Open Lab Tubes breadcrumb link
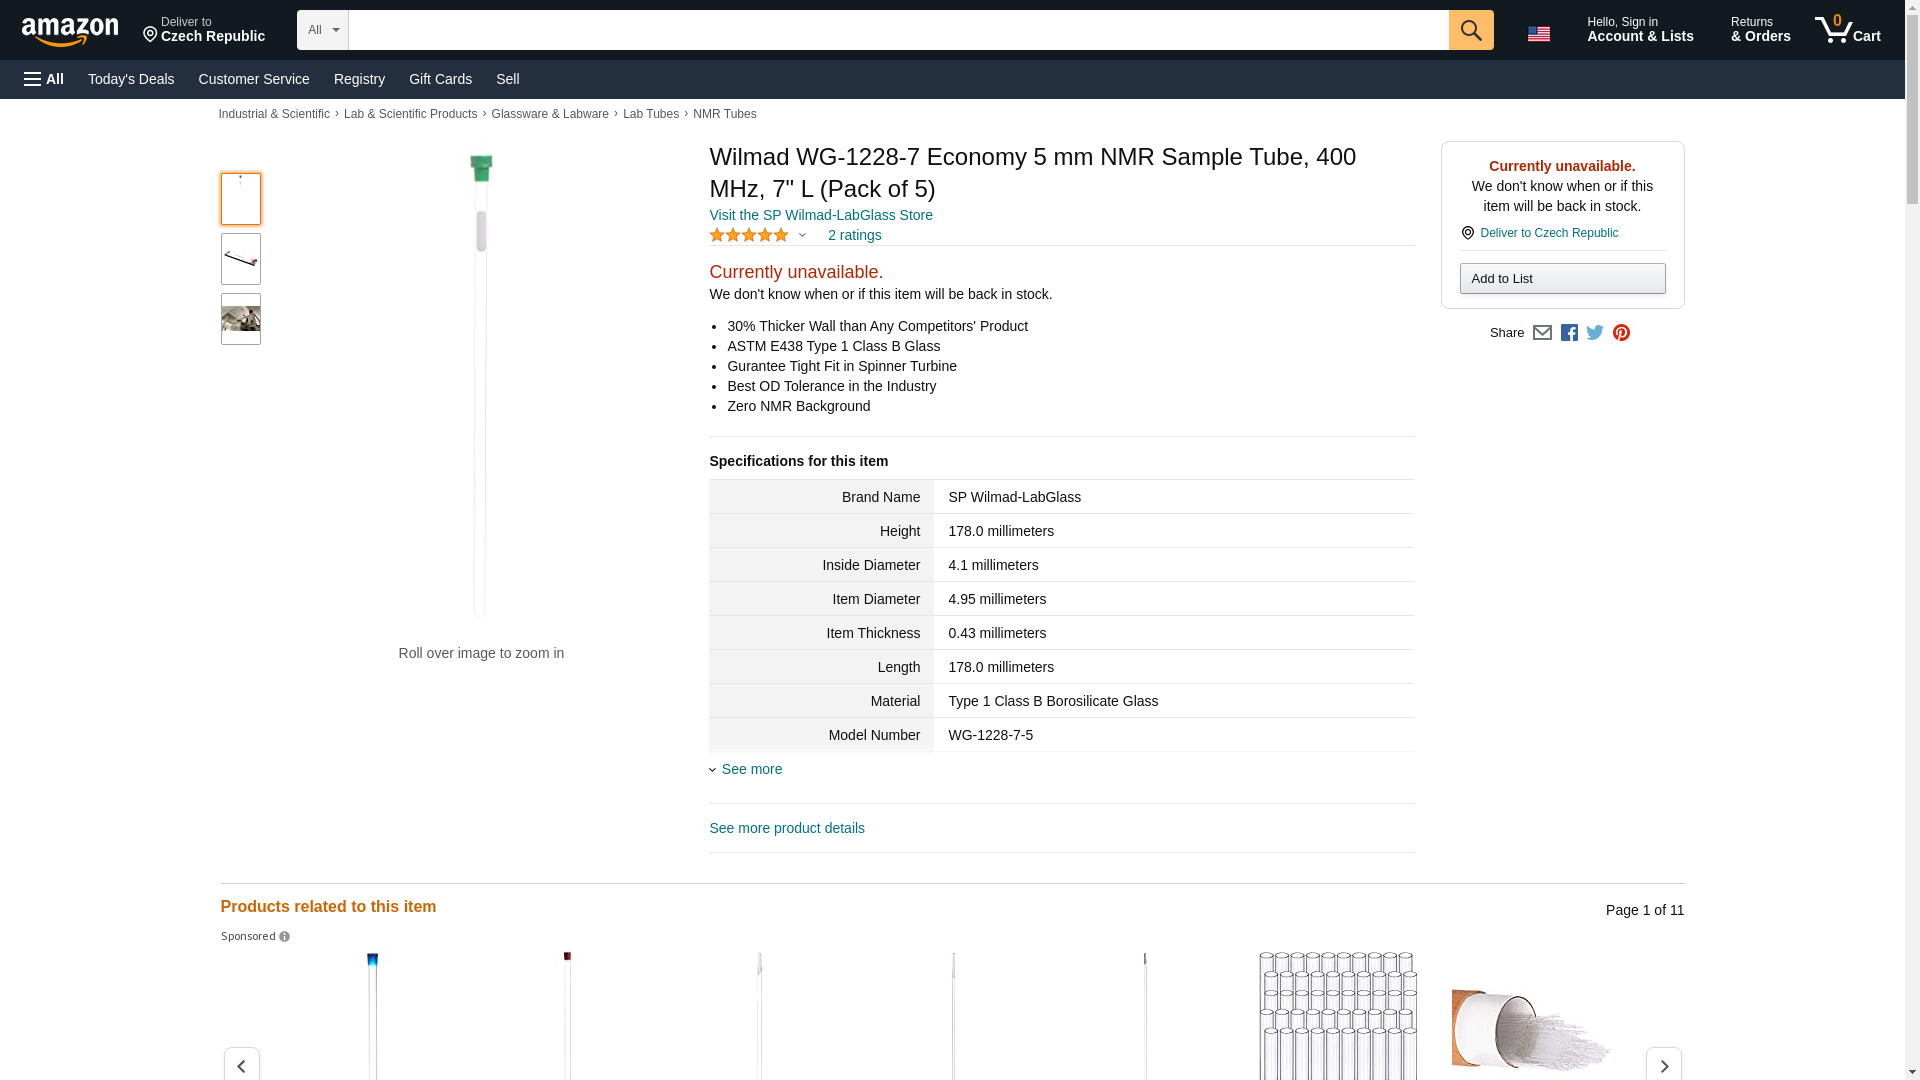Viewport: 1920px width, 1080px height. [650, 114]
